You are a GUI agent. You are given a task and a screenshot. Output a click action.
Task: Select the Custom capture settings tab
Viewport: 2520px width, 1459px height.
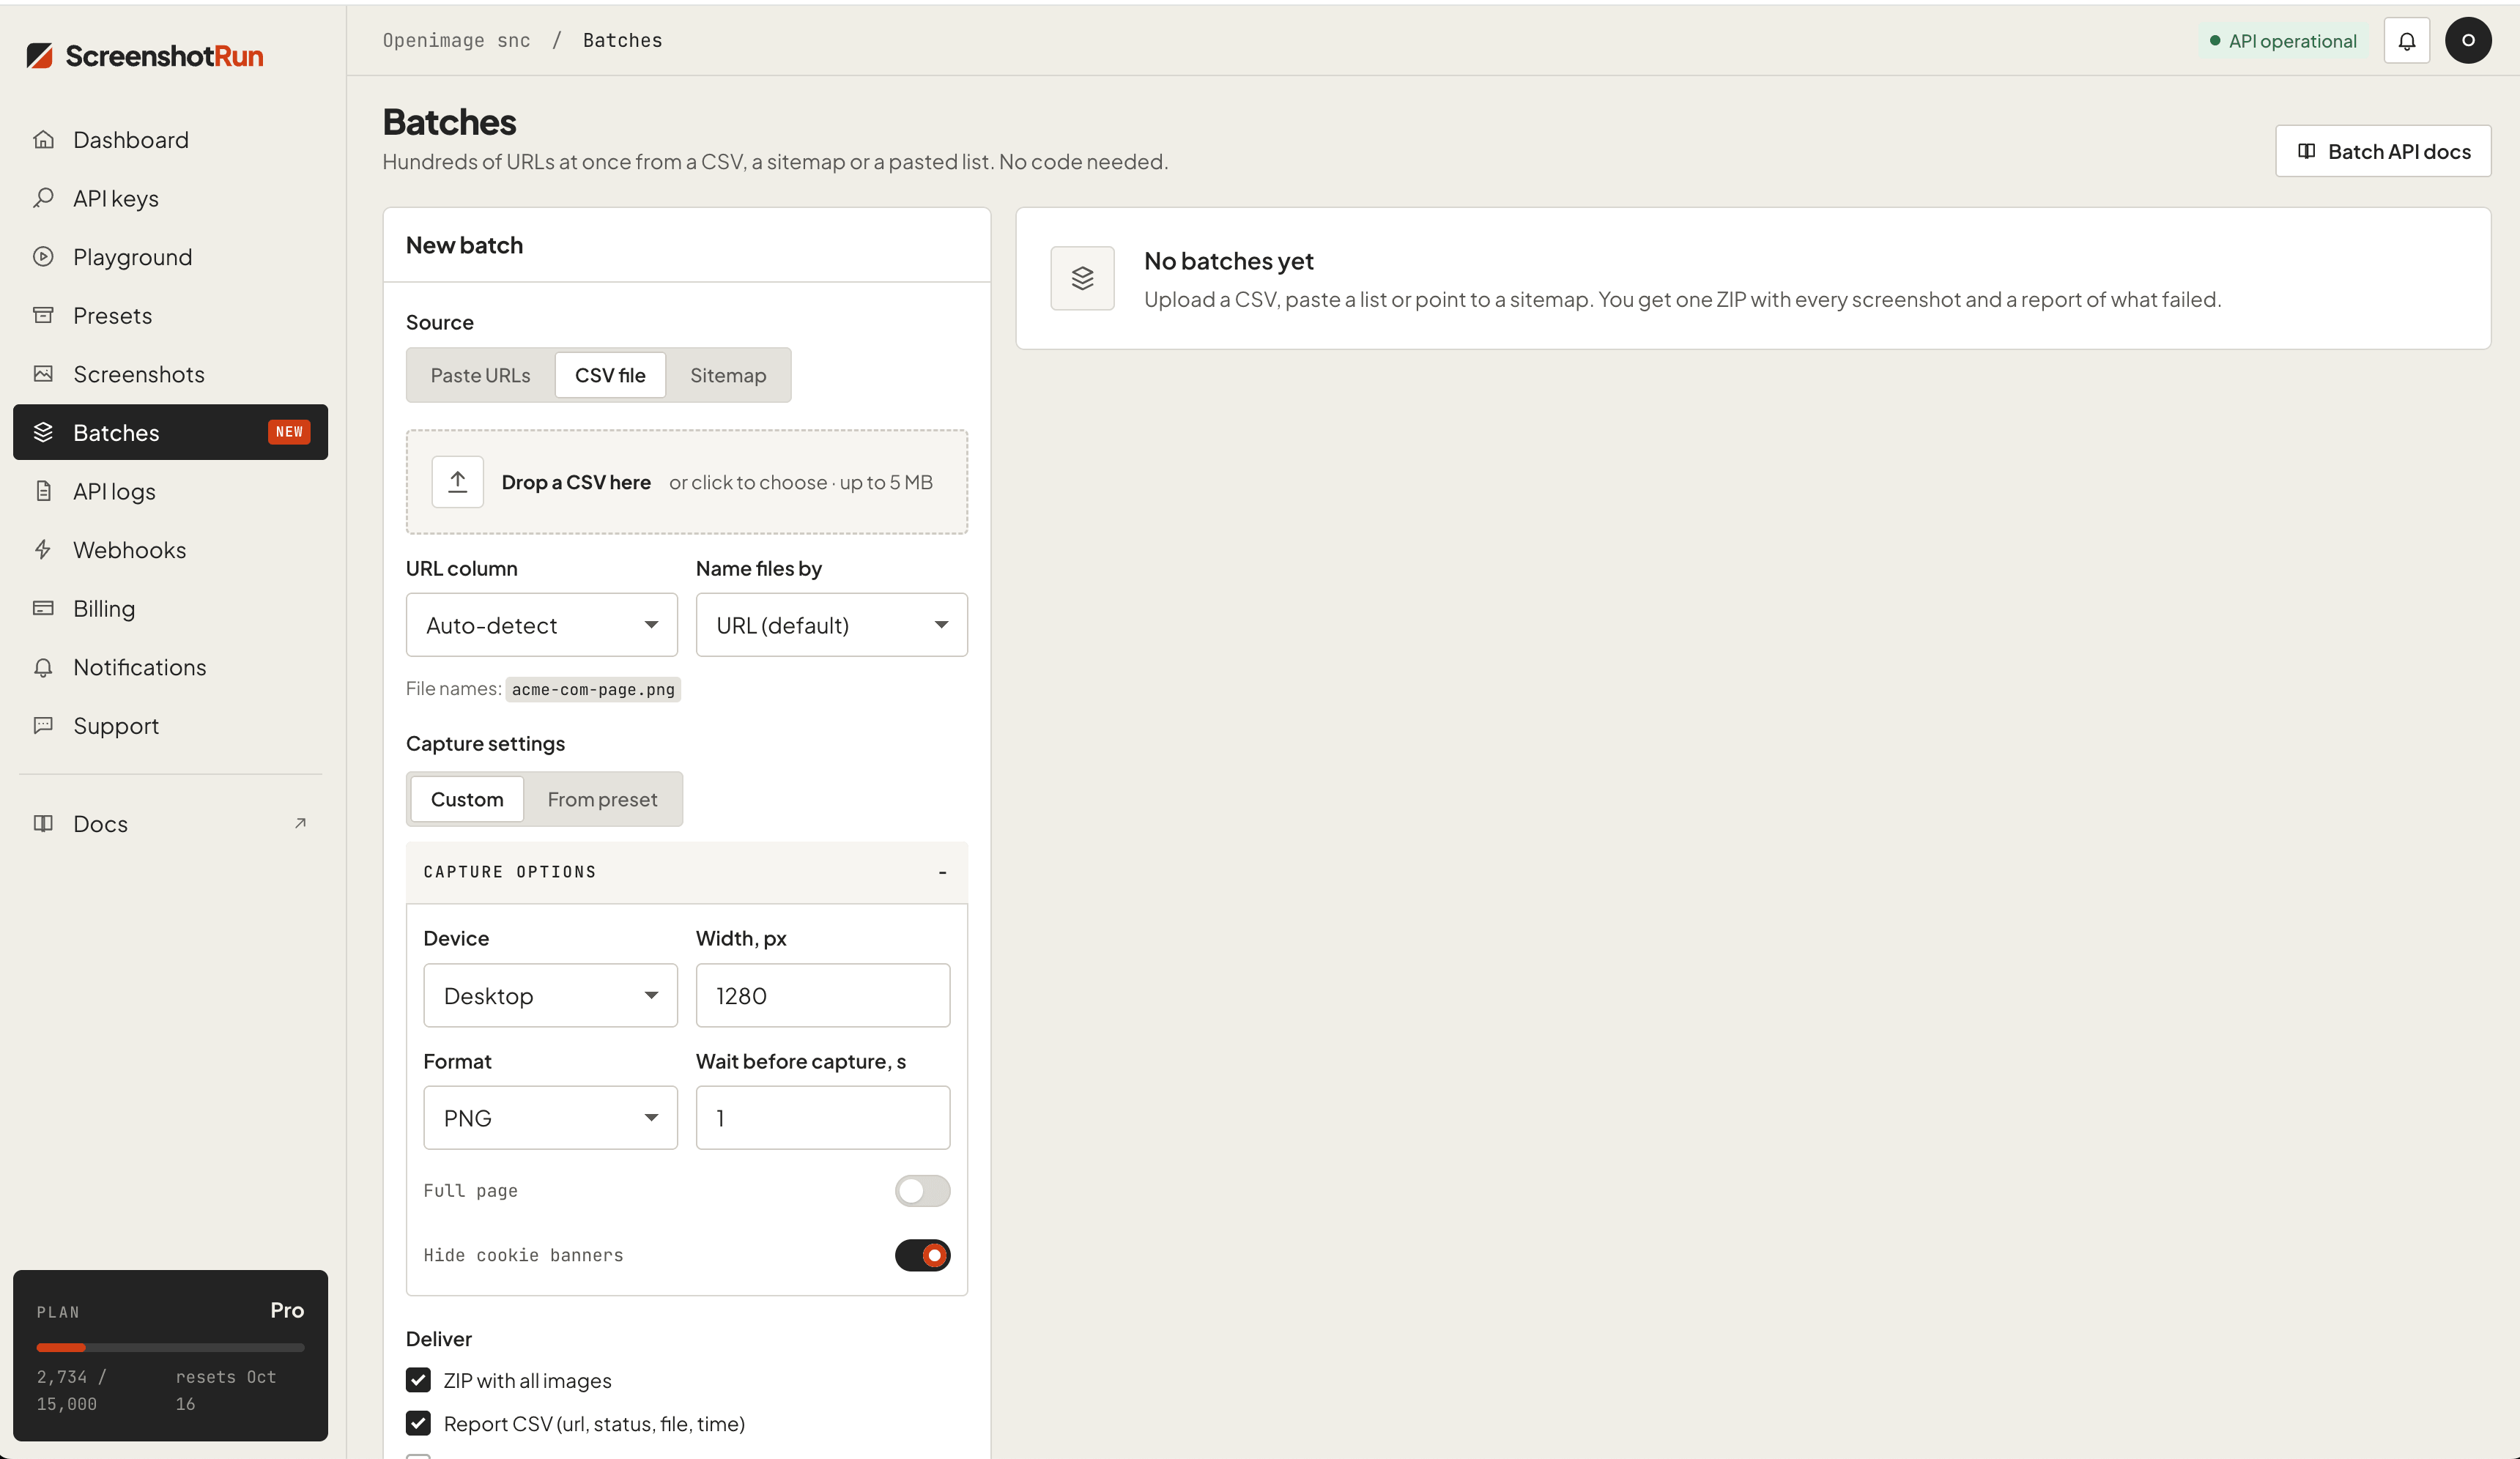(467, 799)
